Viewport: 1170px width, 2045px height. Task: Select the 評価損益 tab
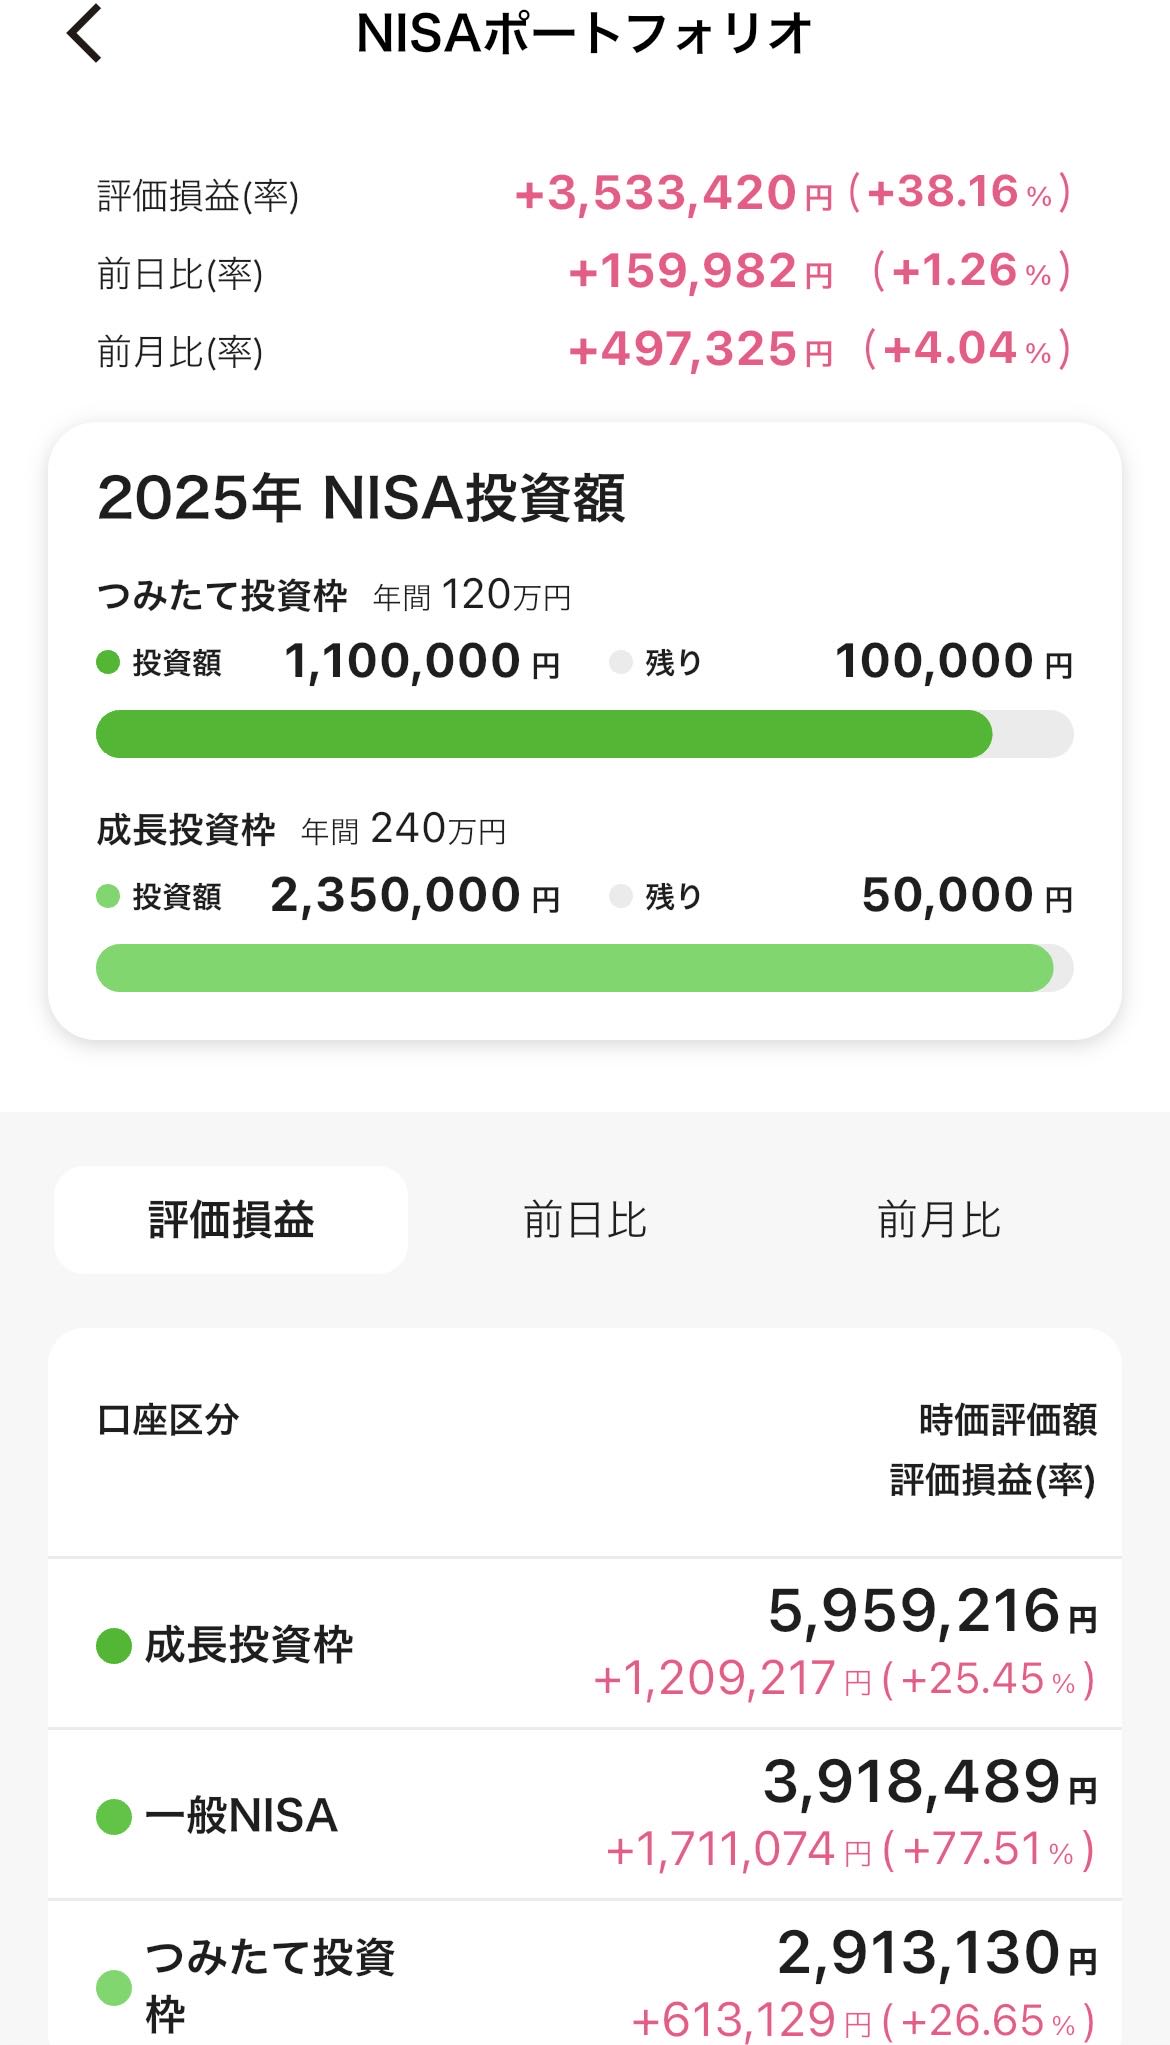tap(231, 1220)
